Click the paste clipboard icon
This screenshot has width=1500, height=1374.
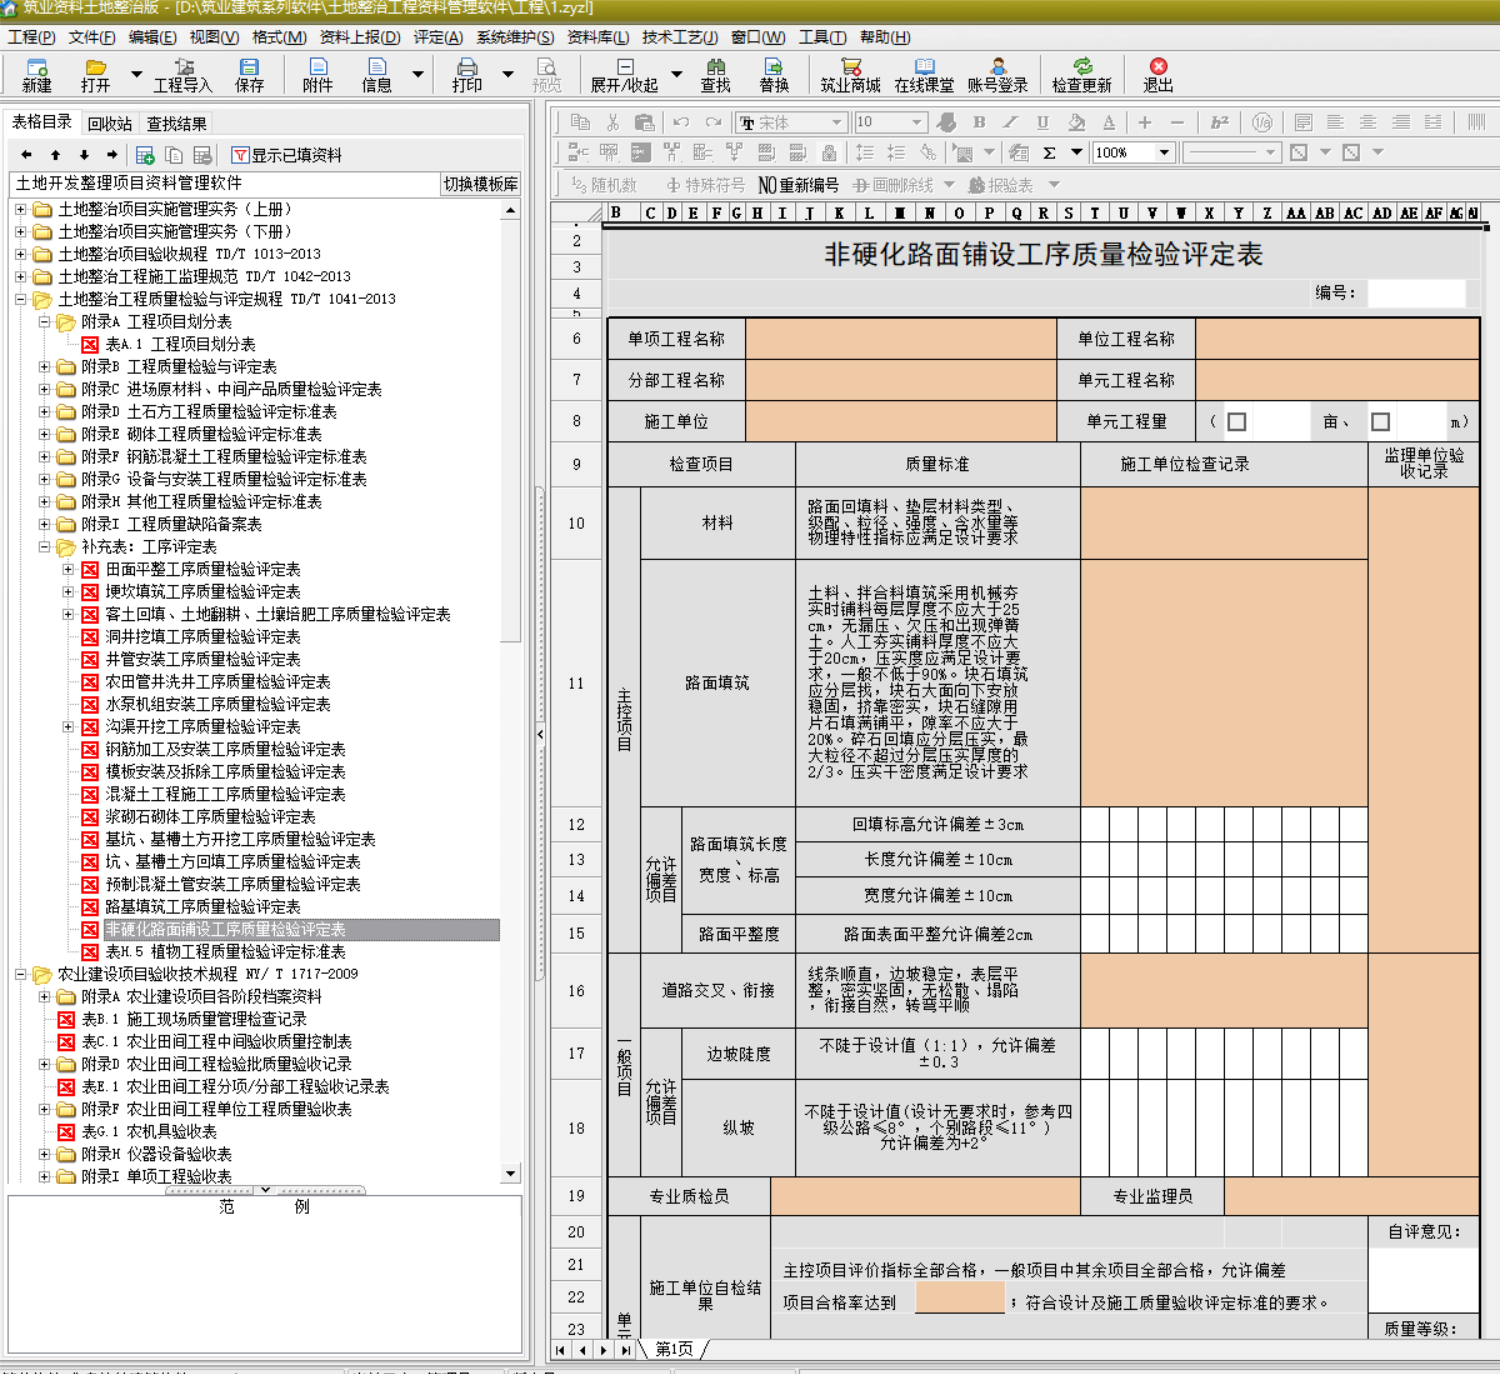(x=645, y=122)
